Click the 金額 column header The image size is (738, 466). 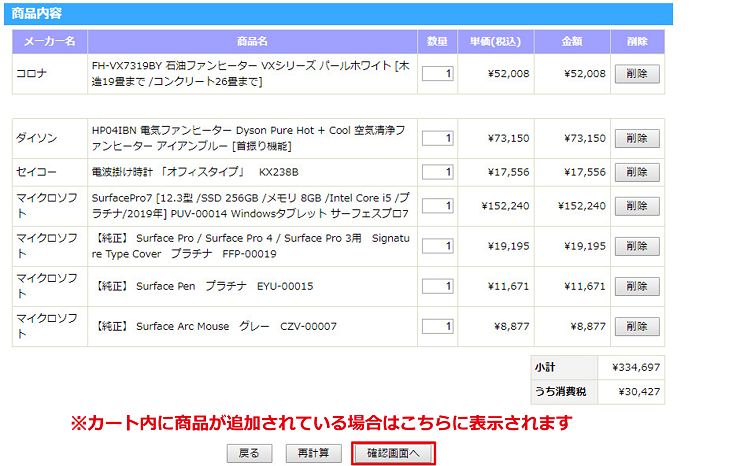tap(572, 41)
